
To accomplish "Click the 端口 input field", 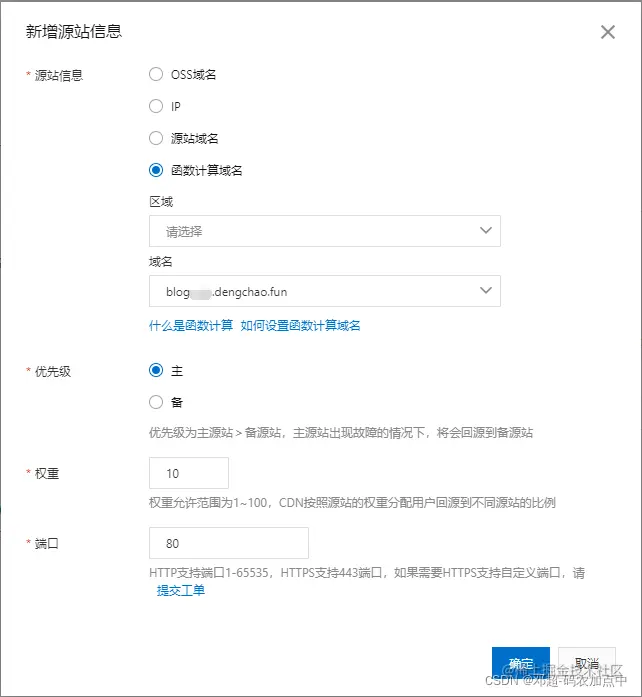I will pyautogui.click(x=229, y=543).
